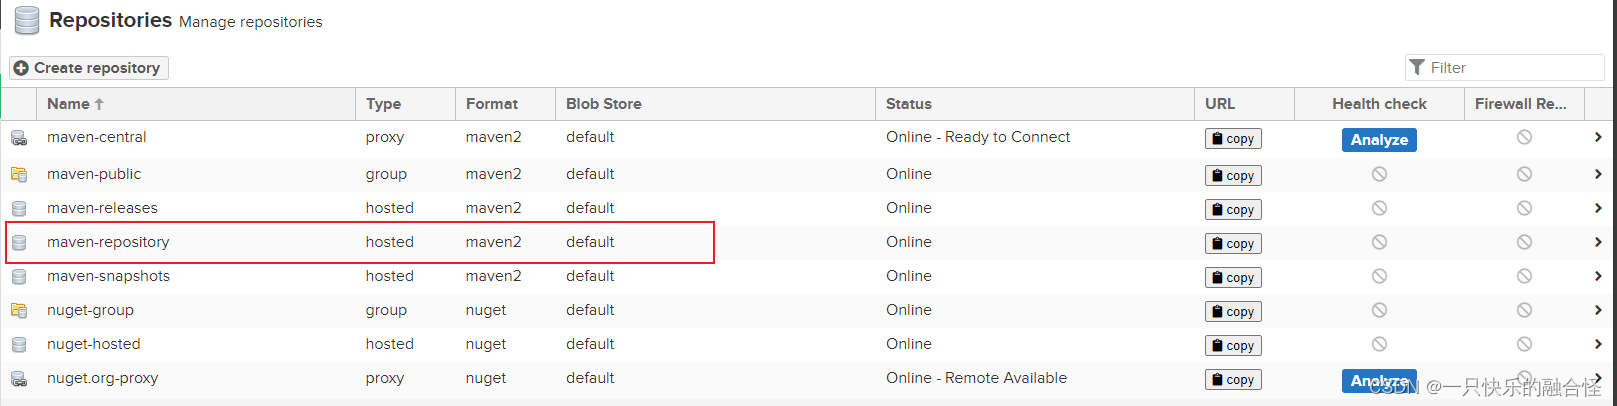Image resolution: width=1617 pixels, height=406 pixels.
Task: Copy URL of maven-public repository
Action: tap(1233, 176)
